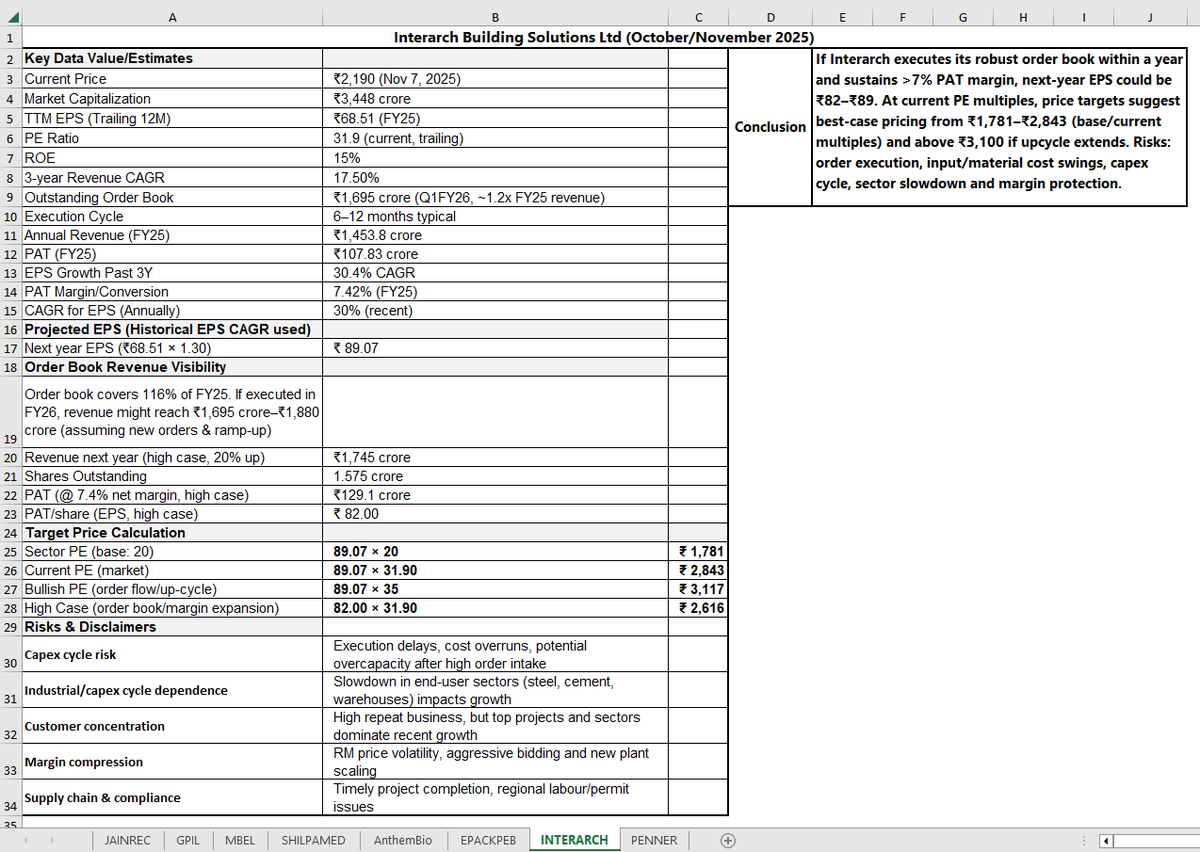This screenshot has height=852, width=1200.
Task: Click 1.575 crore shares outstanding value
Action: [495, 477]
